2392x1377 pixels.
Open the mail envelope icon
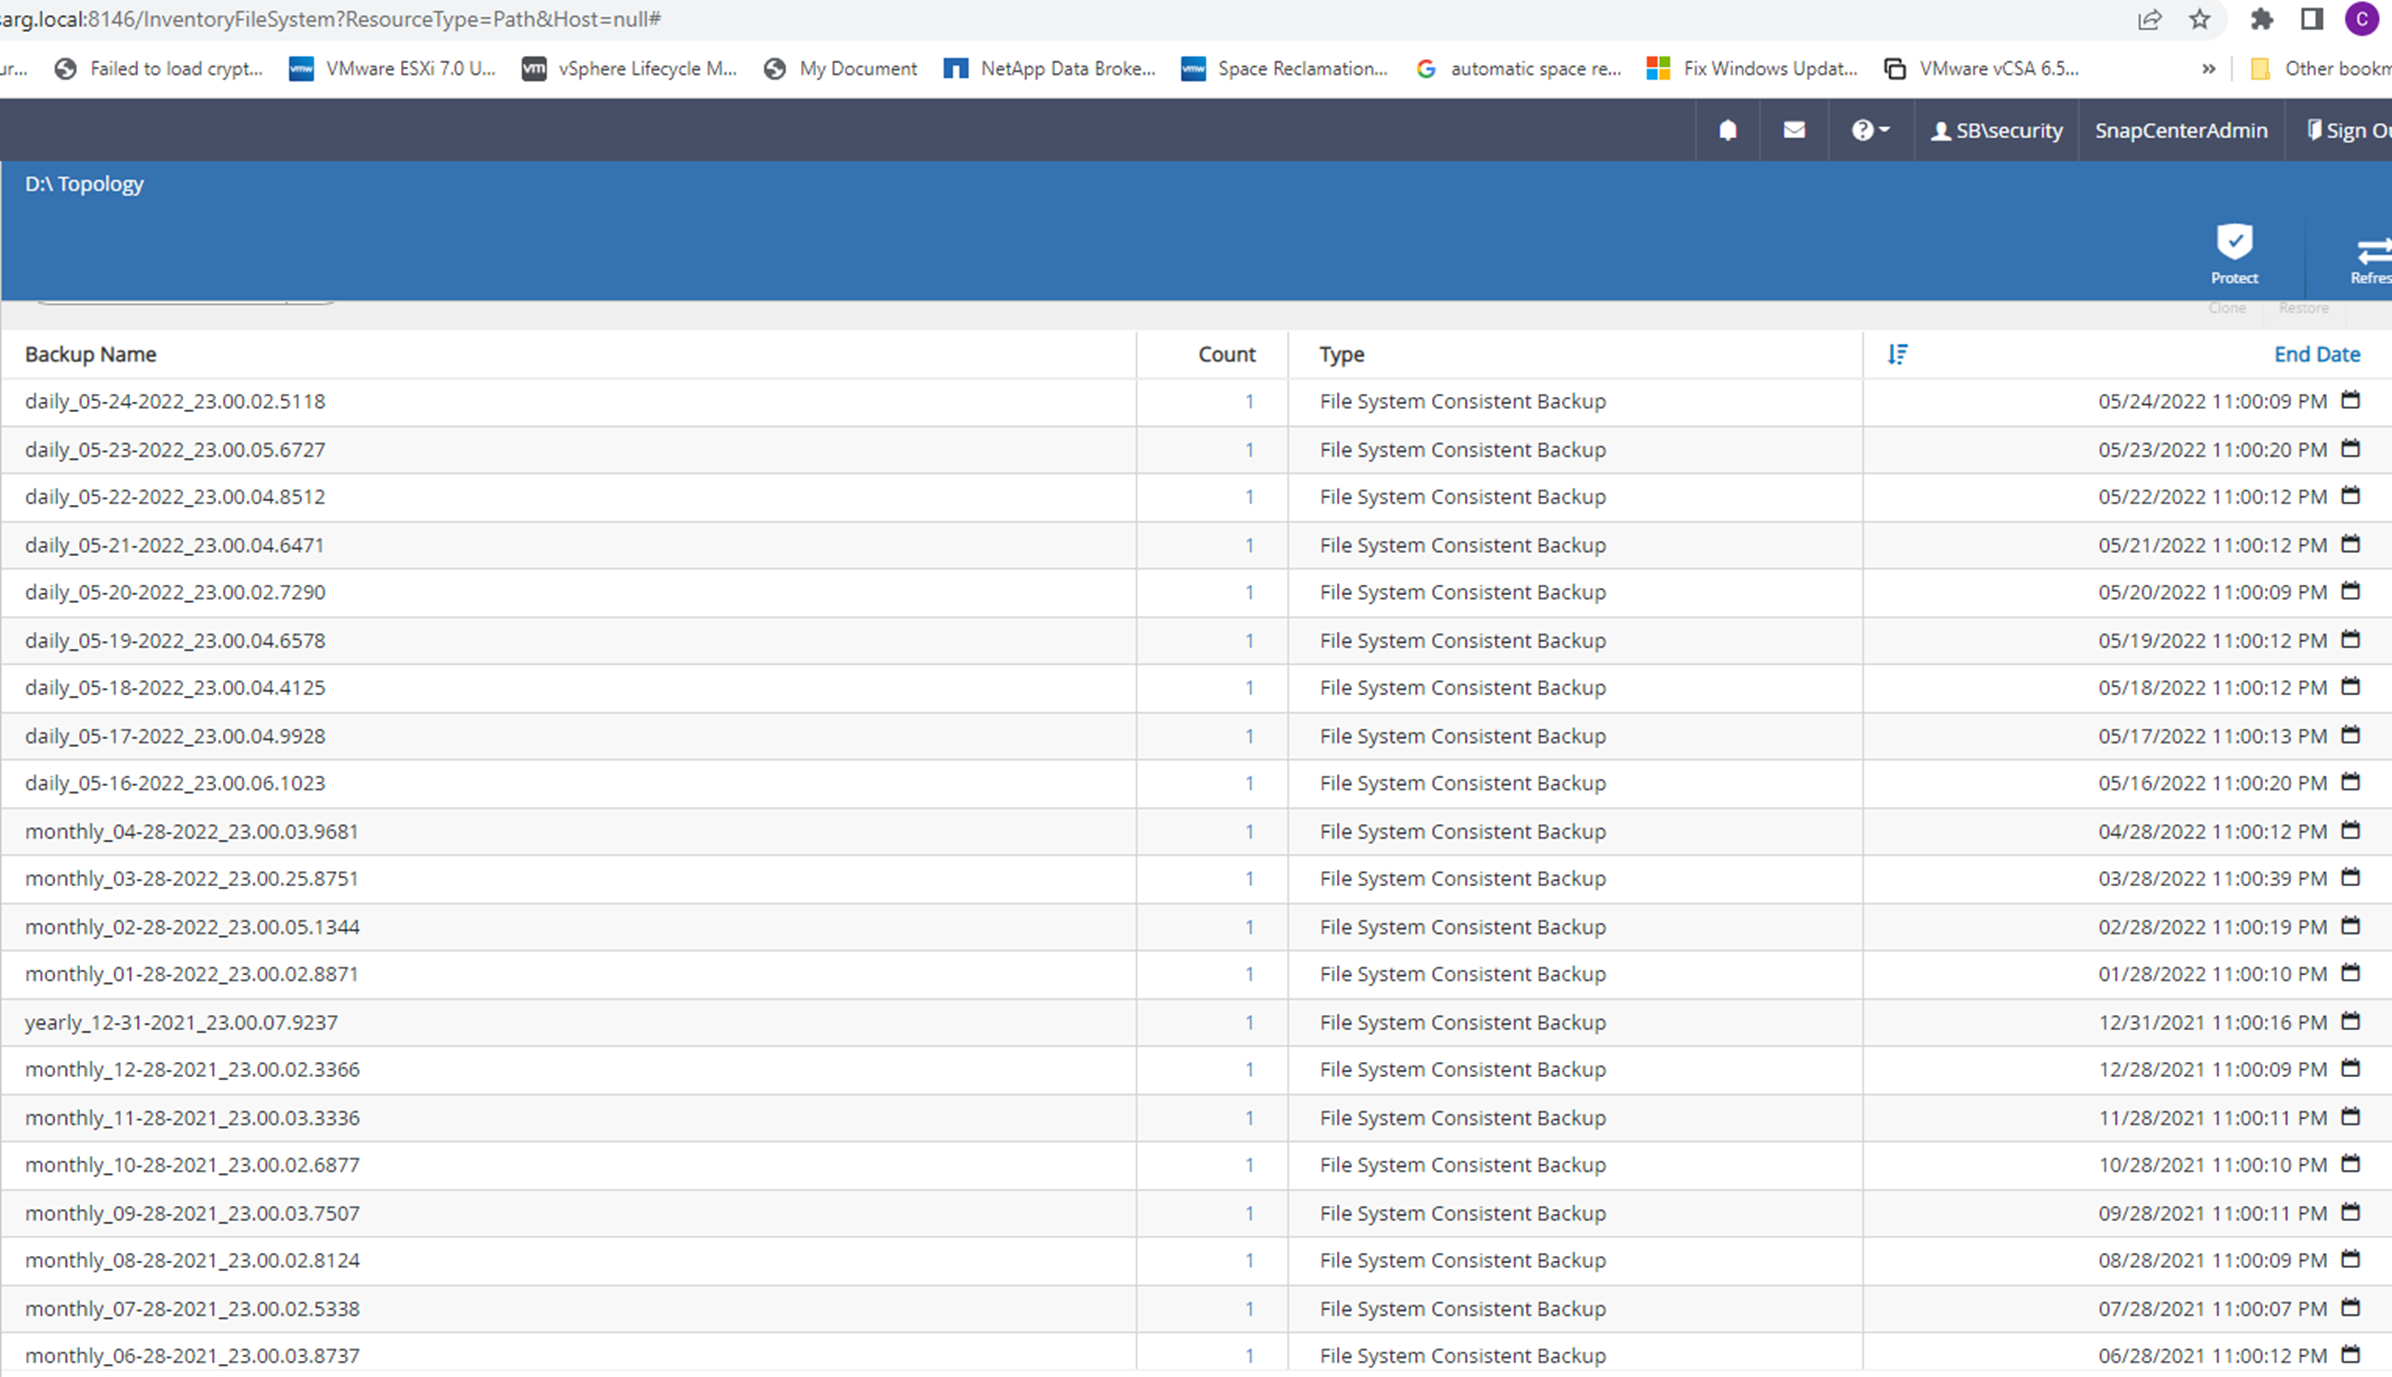coord(1794,130)
